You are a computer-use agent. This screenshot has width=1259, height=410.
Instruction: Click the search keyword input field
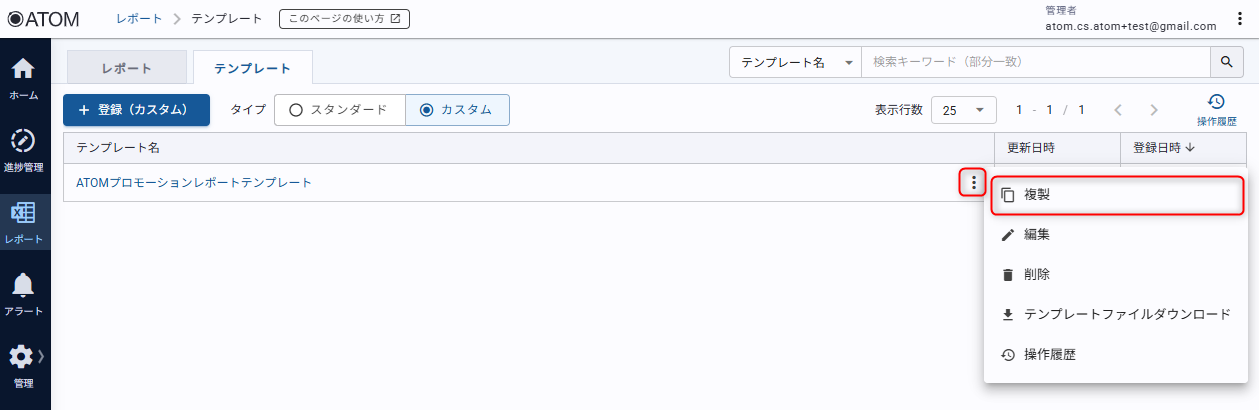(x=1035, y=62)
